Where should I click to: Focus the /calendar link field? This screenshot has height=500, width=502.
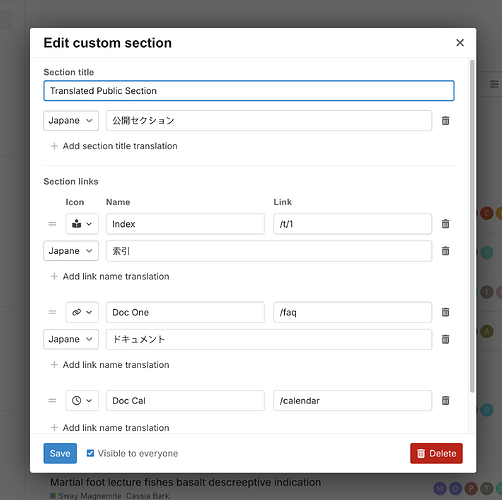tap(353, 401)
